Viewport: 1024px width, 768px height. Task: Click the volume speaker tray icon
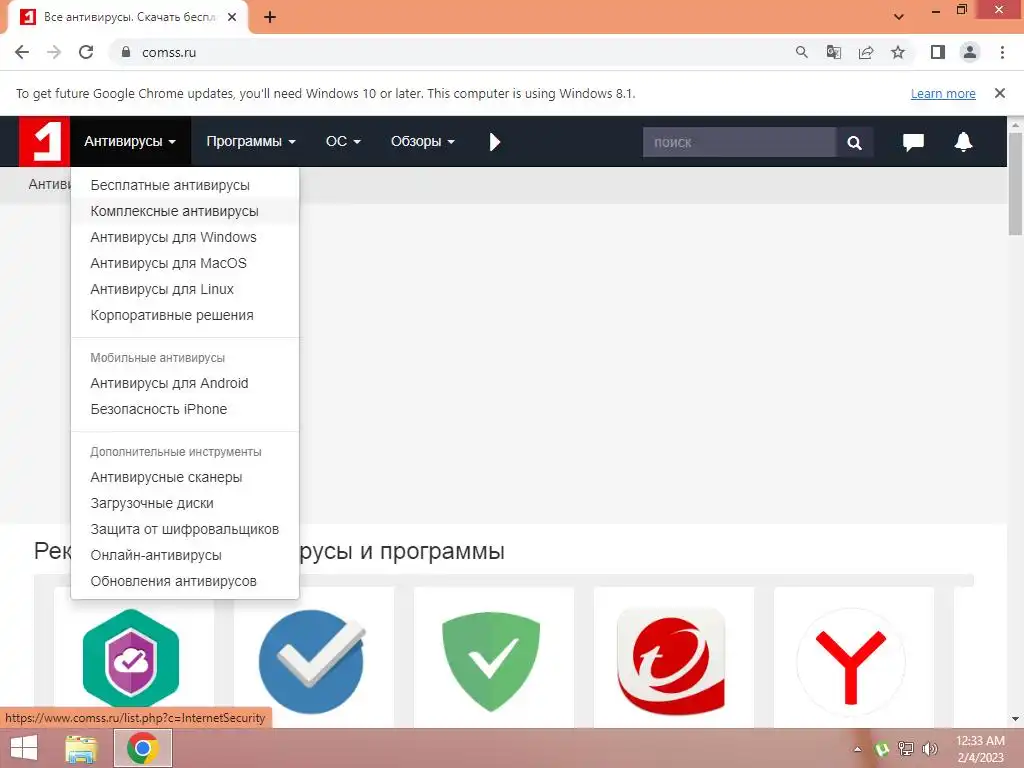(x=930, y=749)
